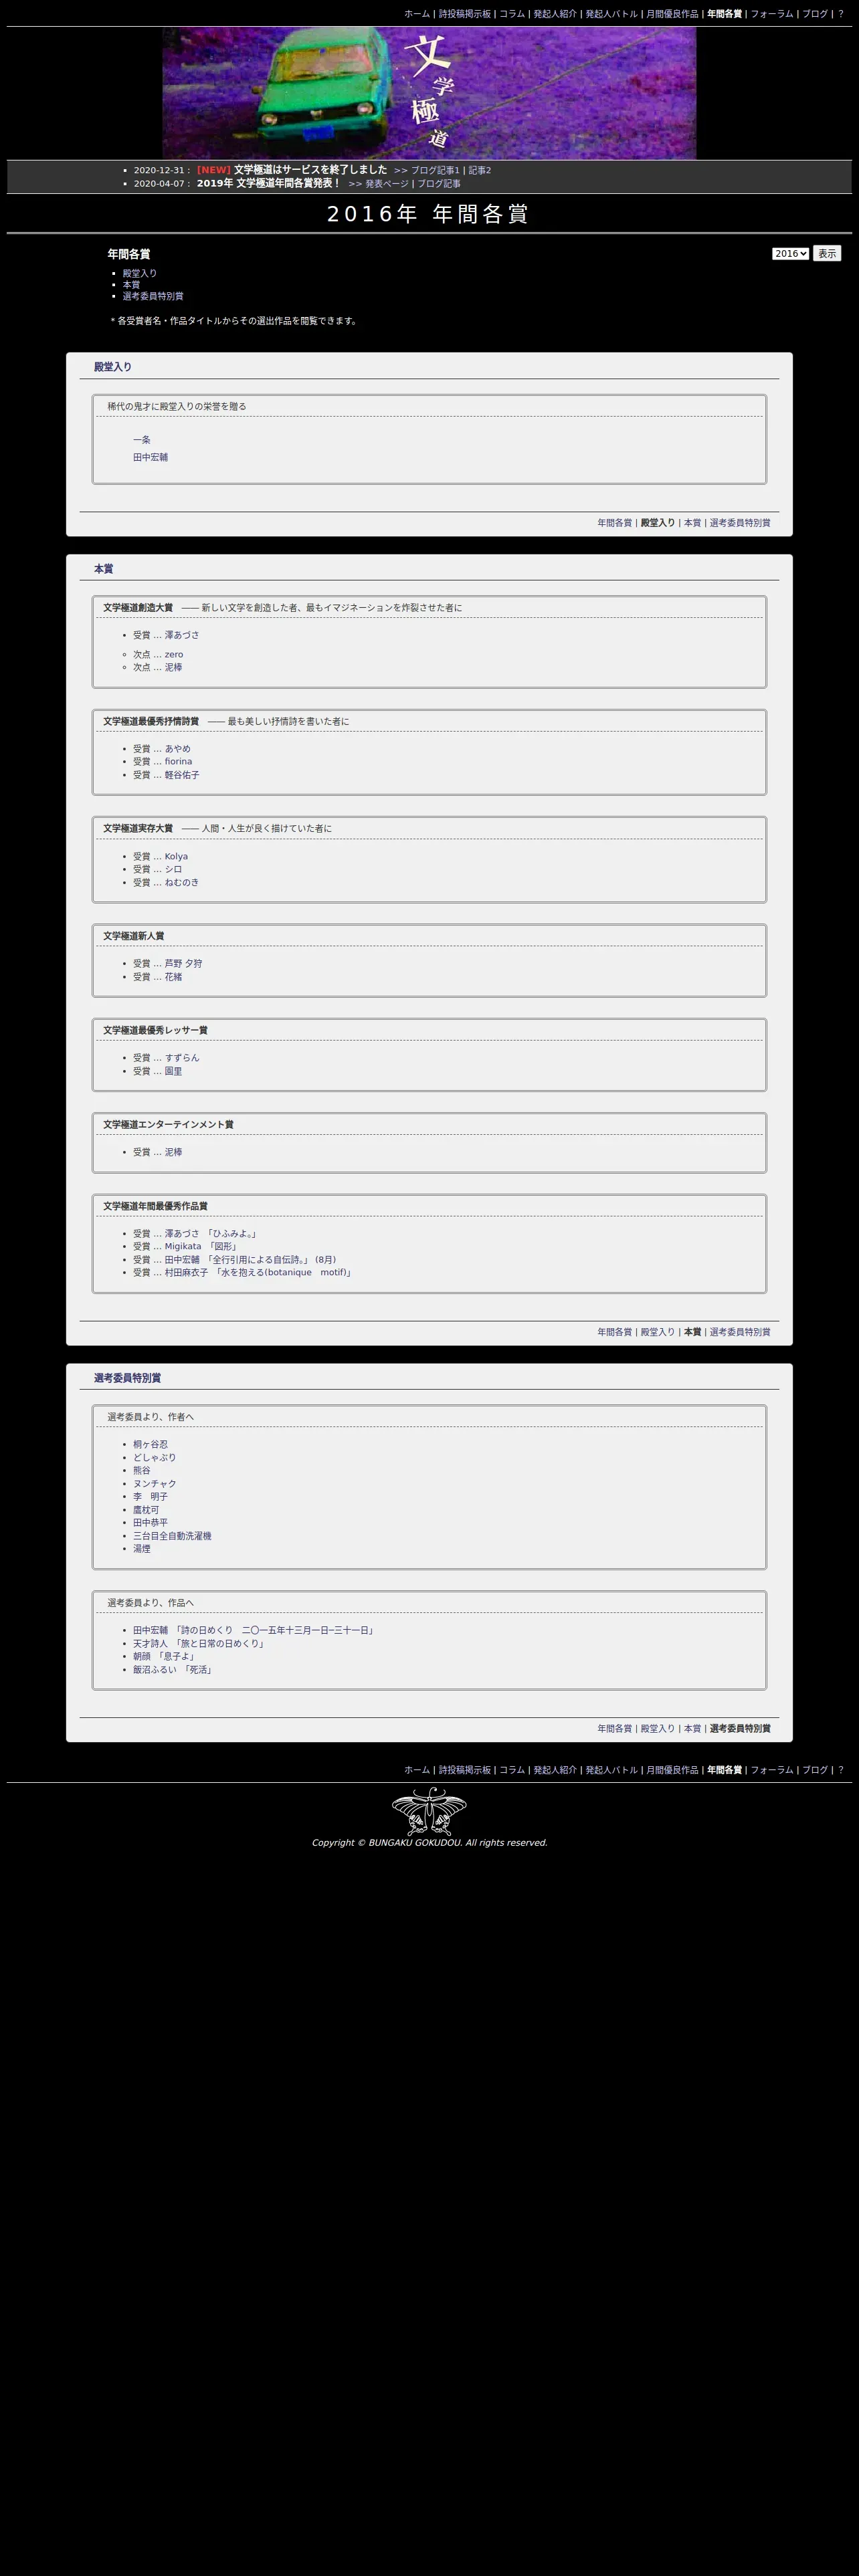Open the work 「ひふみよ。」 by 澤あづさ
The image size is (859, 2576).
(232, 1234)
